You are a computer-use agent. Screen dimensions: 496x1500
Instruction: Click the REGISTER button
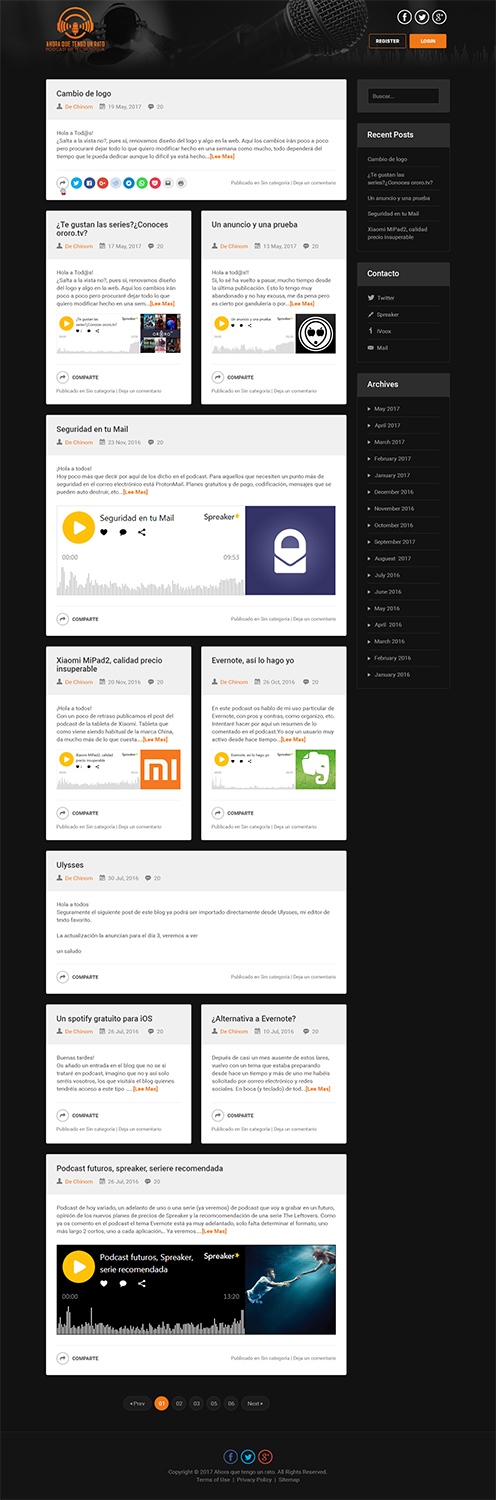click(388, 41)
